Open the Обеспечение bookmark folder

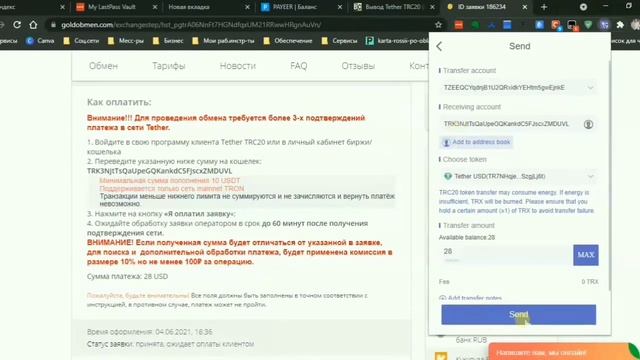(x=288, y=41)
